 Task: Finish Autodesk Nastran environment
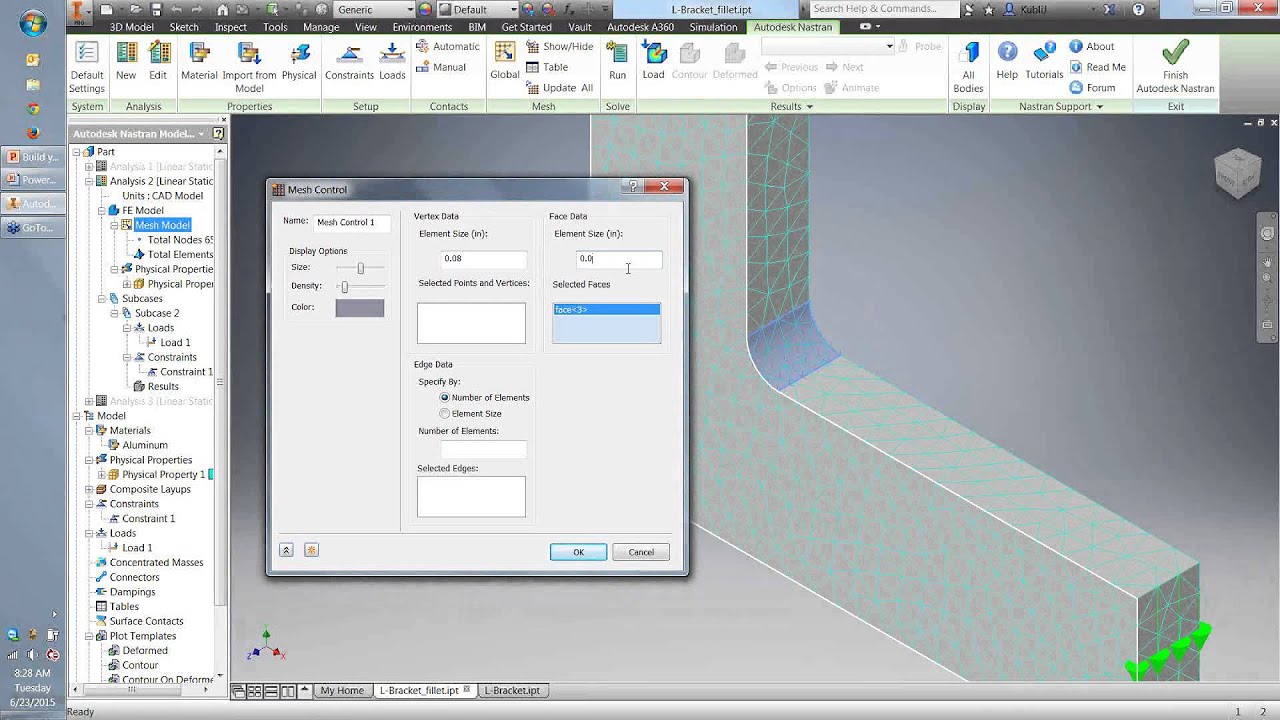pos(1175,67)
